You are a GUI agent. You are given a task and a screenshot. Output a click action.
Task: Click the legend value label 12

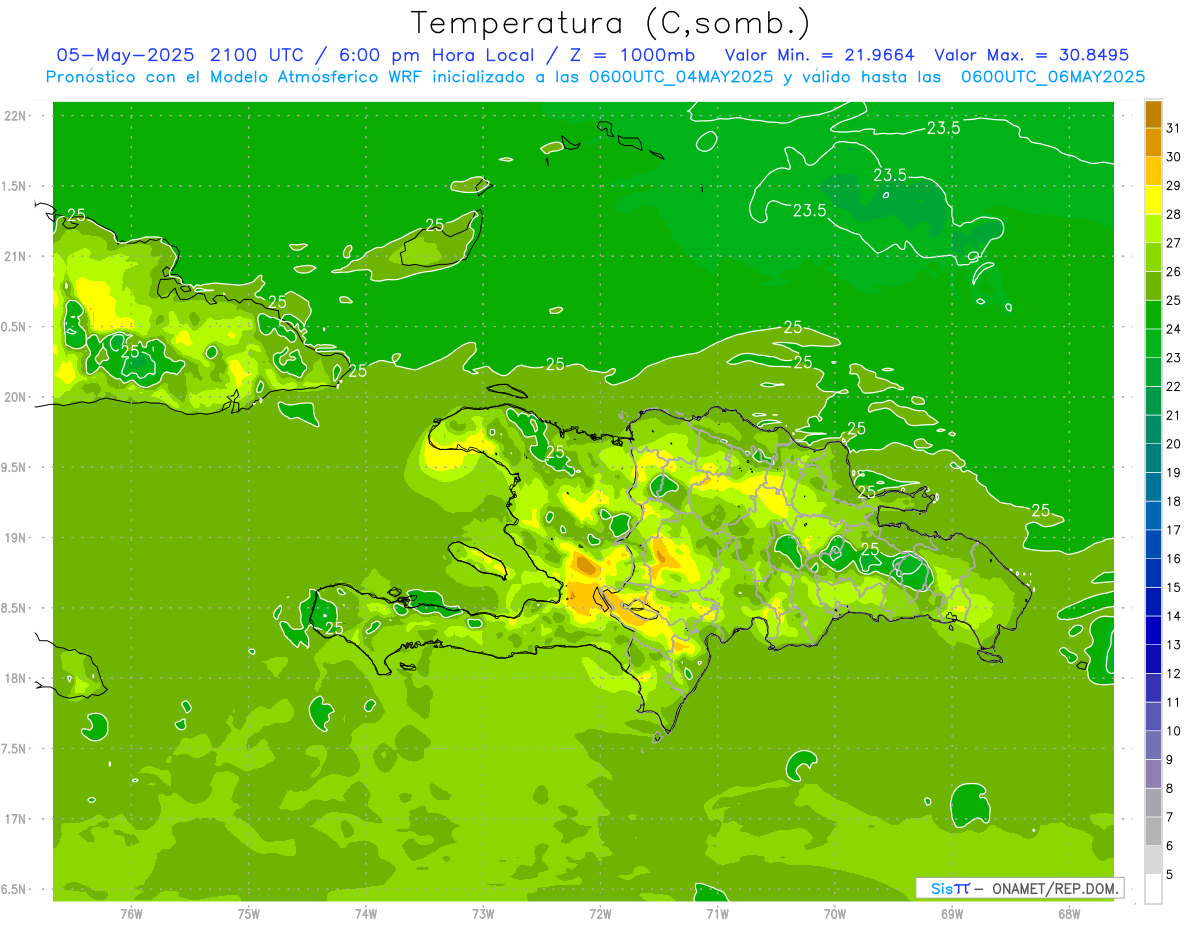click(1174, 673)
